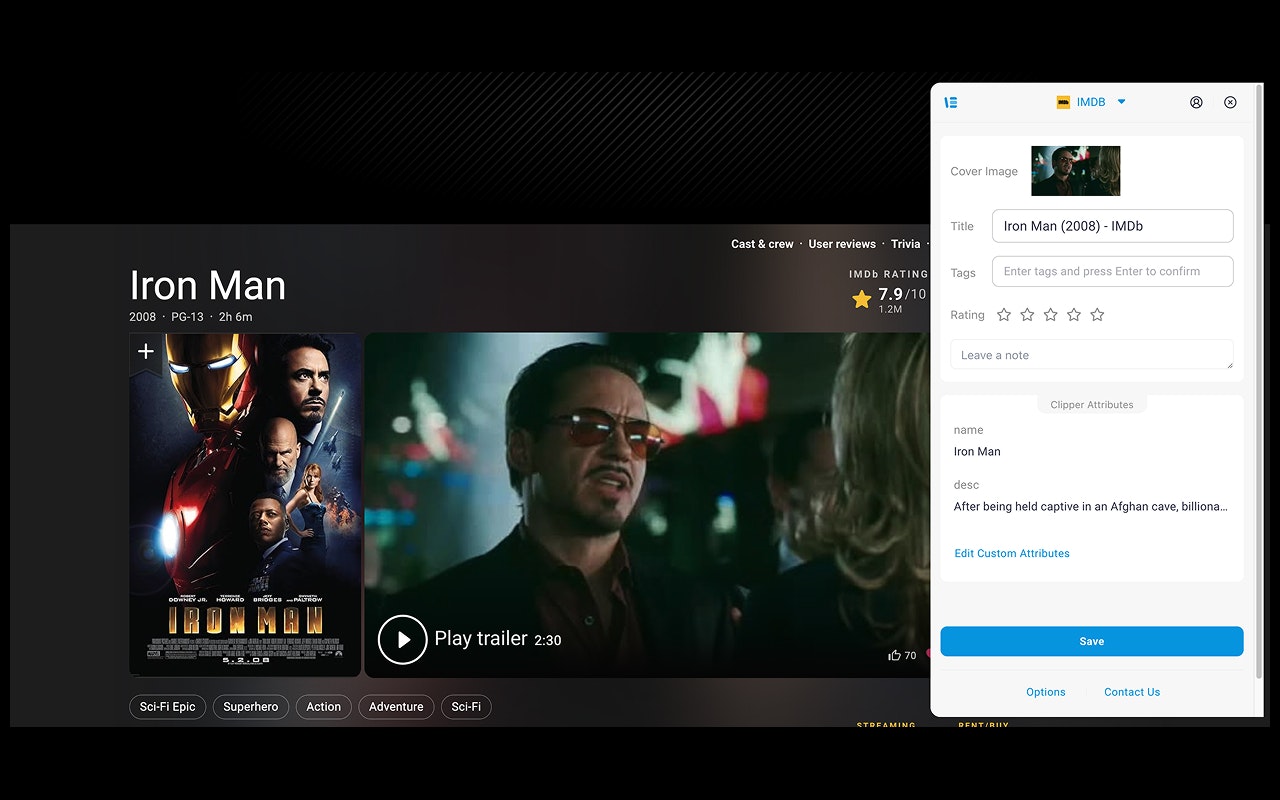Edit the Title input field

(1112, 226)
